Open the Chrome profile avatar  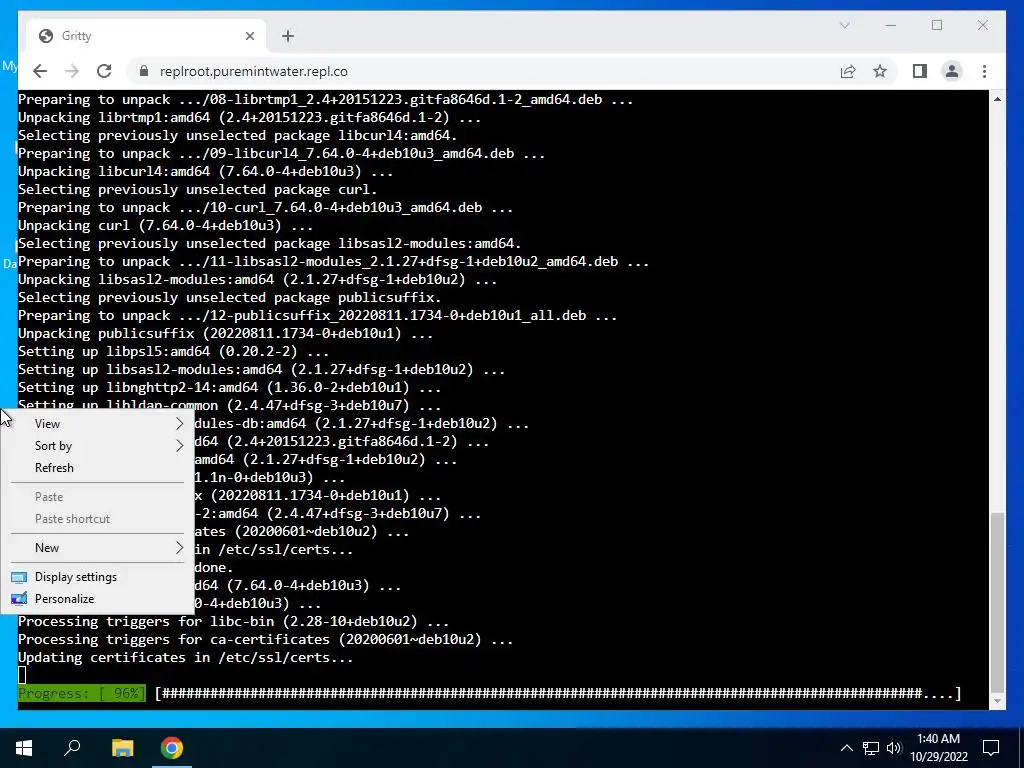click(952, 71)
